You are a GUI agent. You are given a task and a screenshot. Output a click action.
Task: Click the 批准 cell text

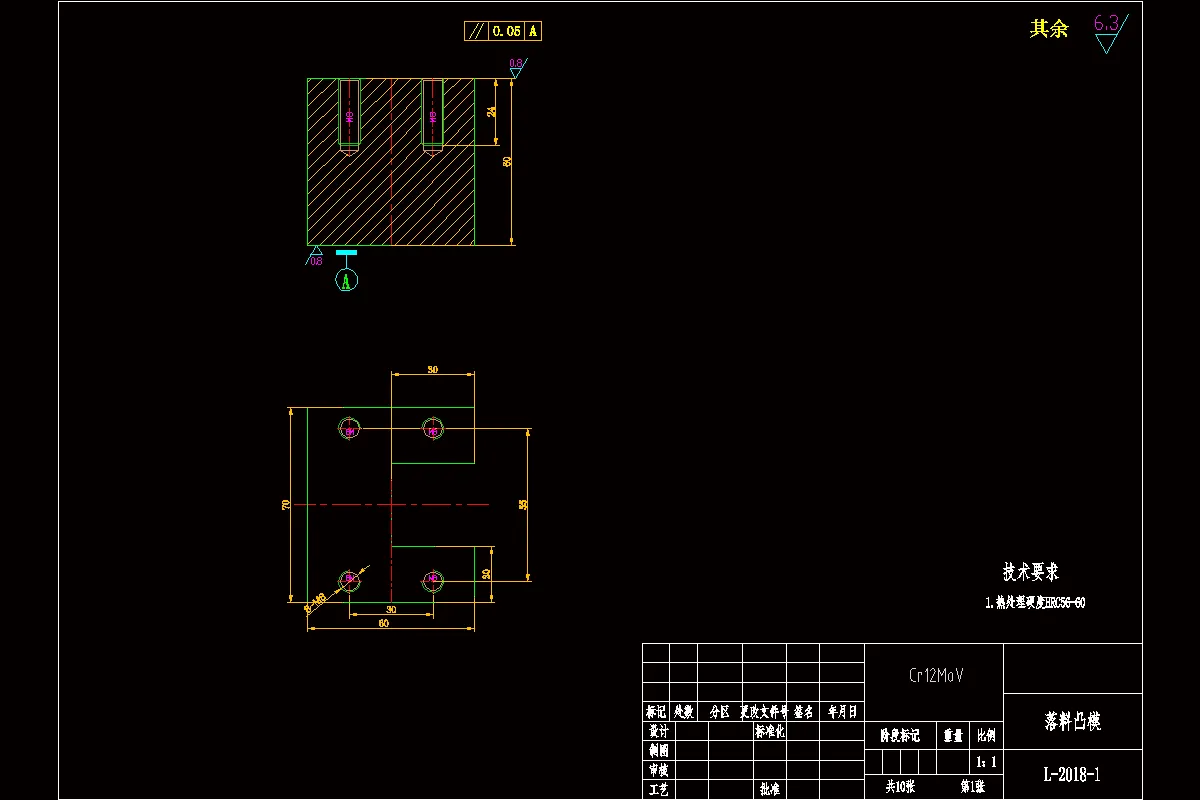pos(770,788)
